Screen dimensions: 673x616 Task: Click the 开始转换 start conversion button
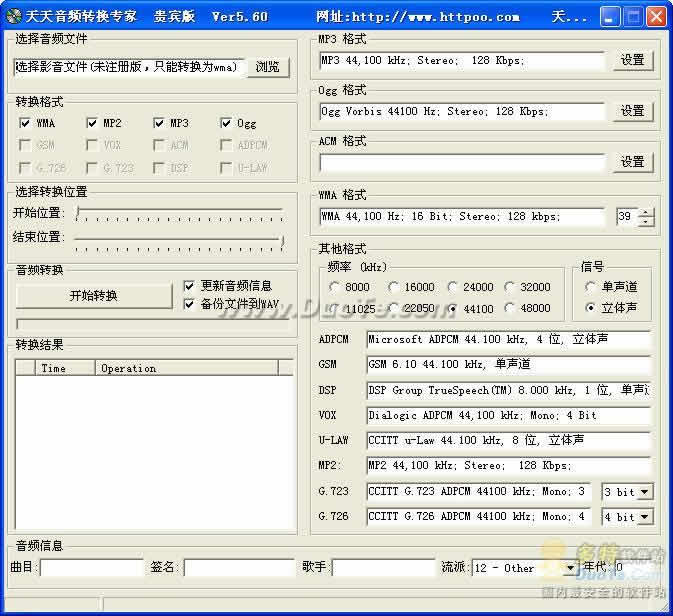94,295
